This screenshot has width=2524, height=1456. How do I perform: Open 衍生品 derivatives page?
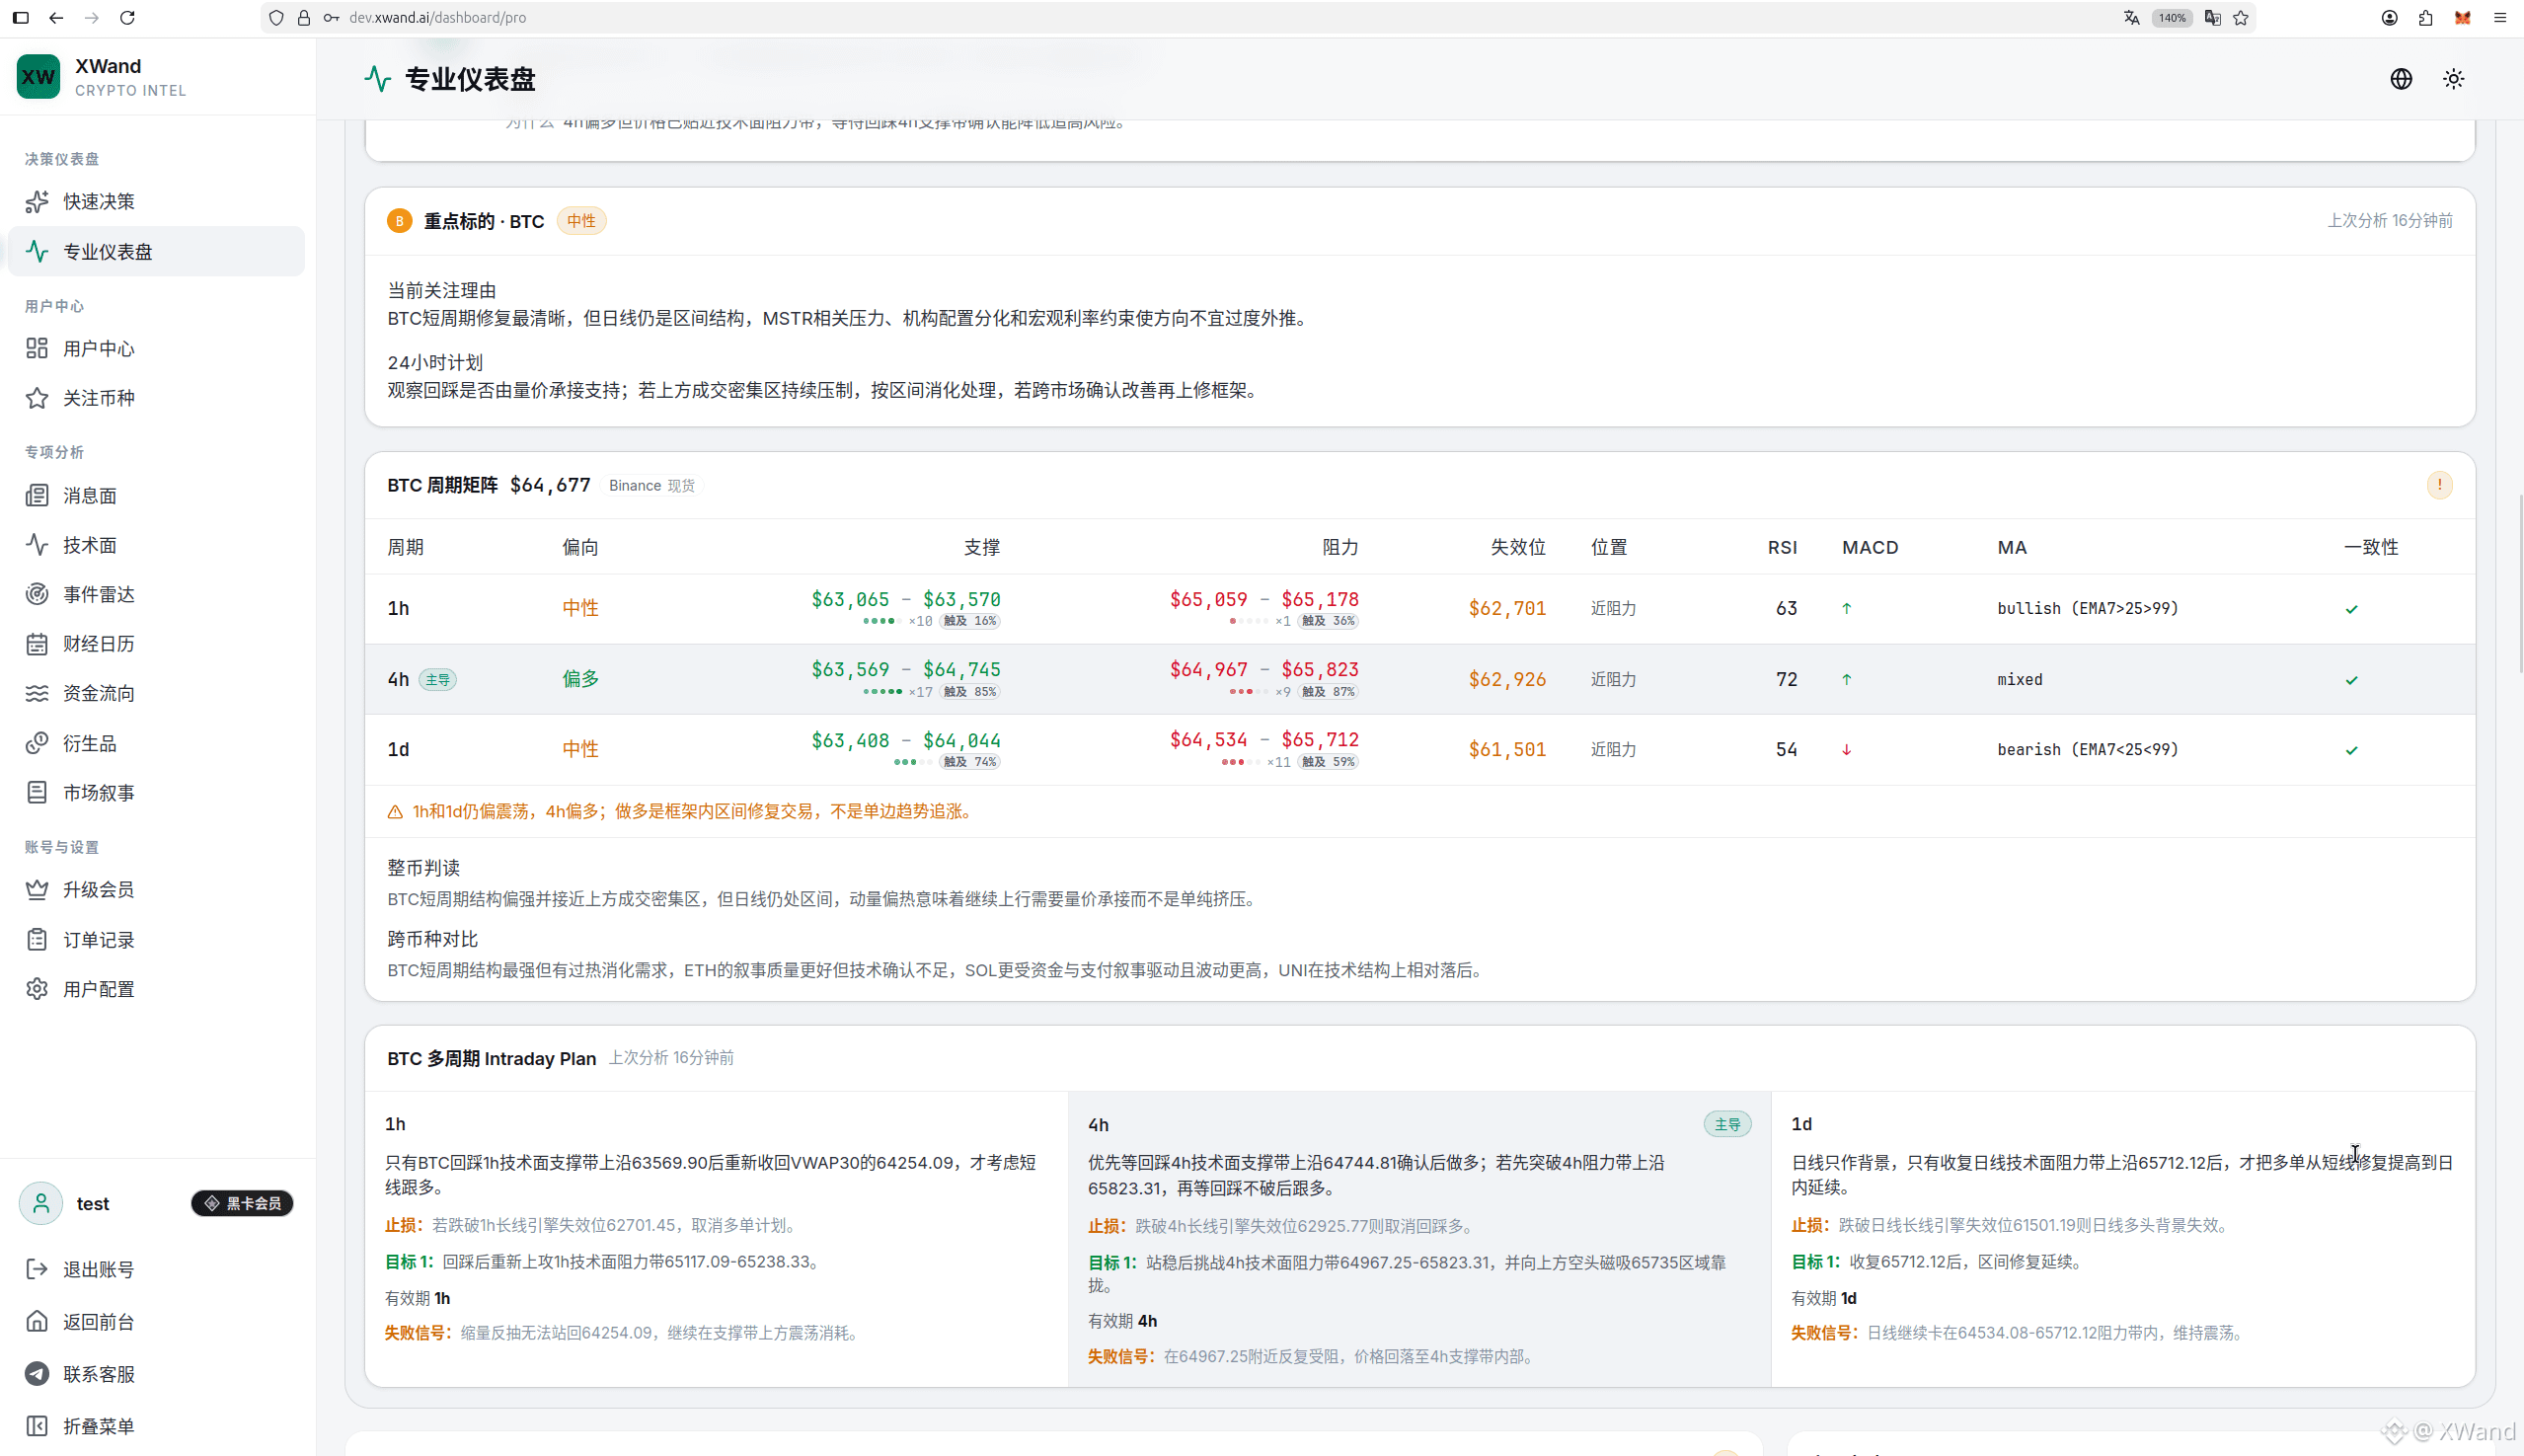coord(157,743)
